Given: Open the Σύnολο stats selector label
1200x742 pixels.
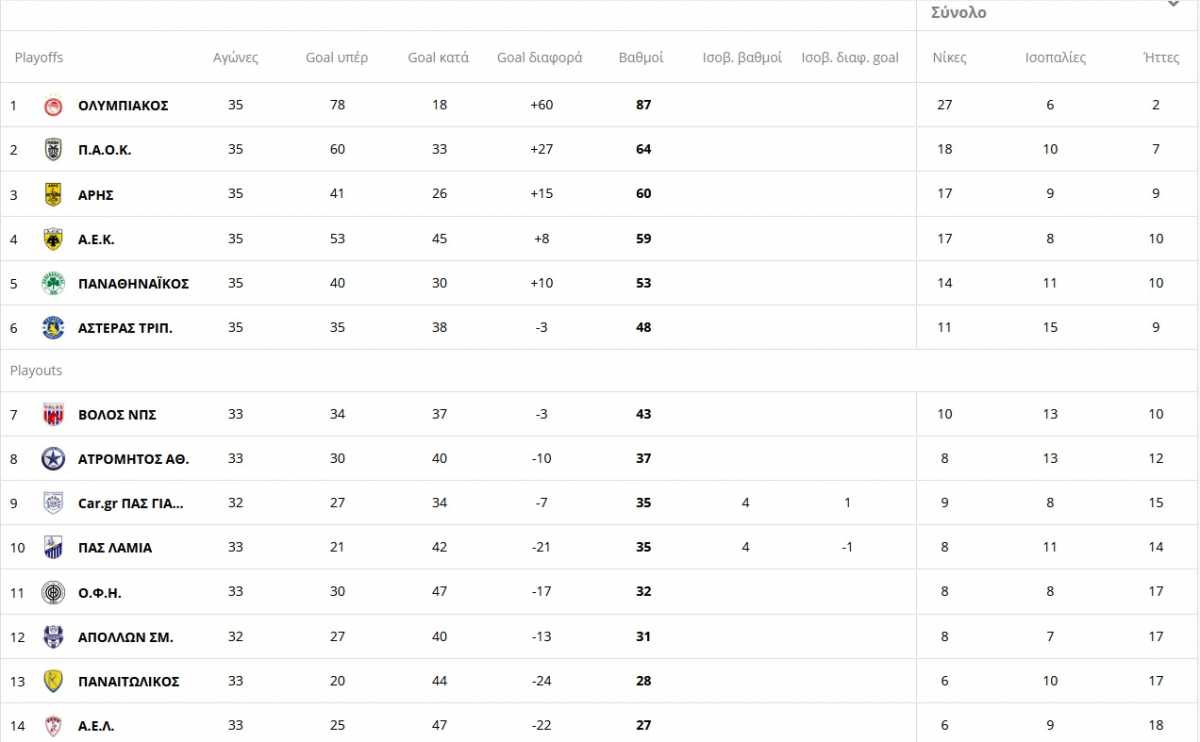Looking at the screenshot, I should pyautogui.click(x=958, y=13).
